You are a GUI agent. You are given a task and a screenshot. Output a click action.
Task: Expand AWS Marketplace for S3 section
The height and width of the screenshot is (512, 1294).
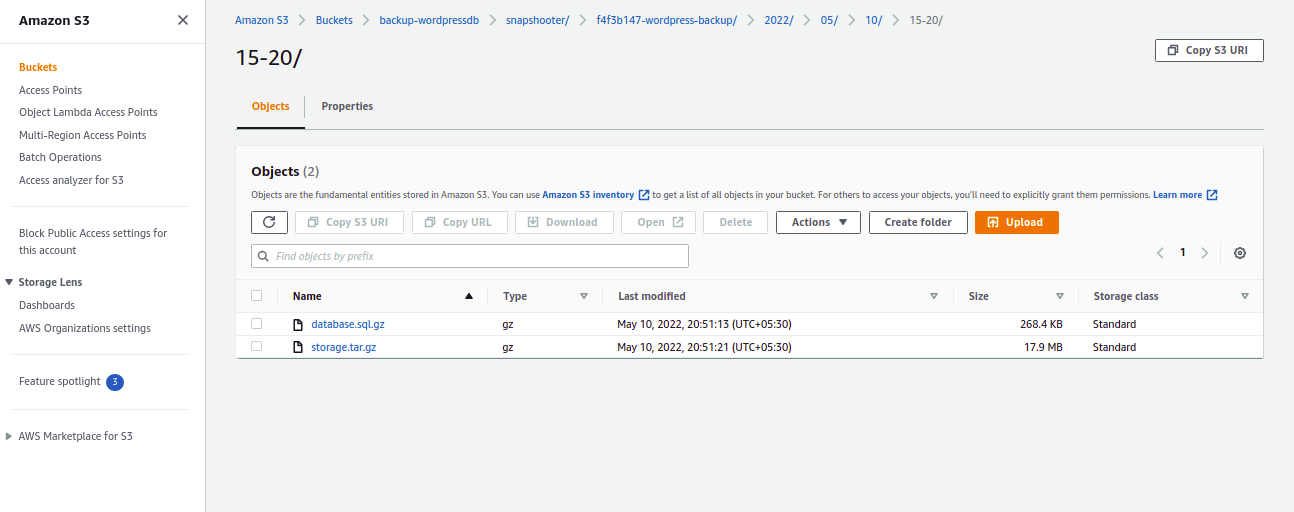(x=9, y=436)
